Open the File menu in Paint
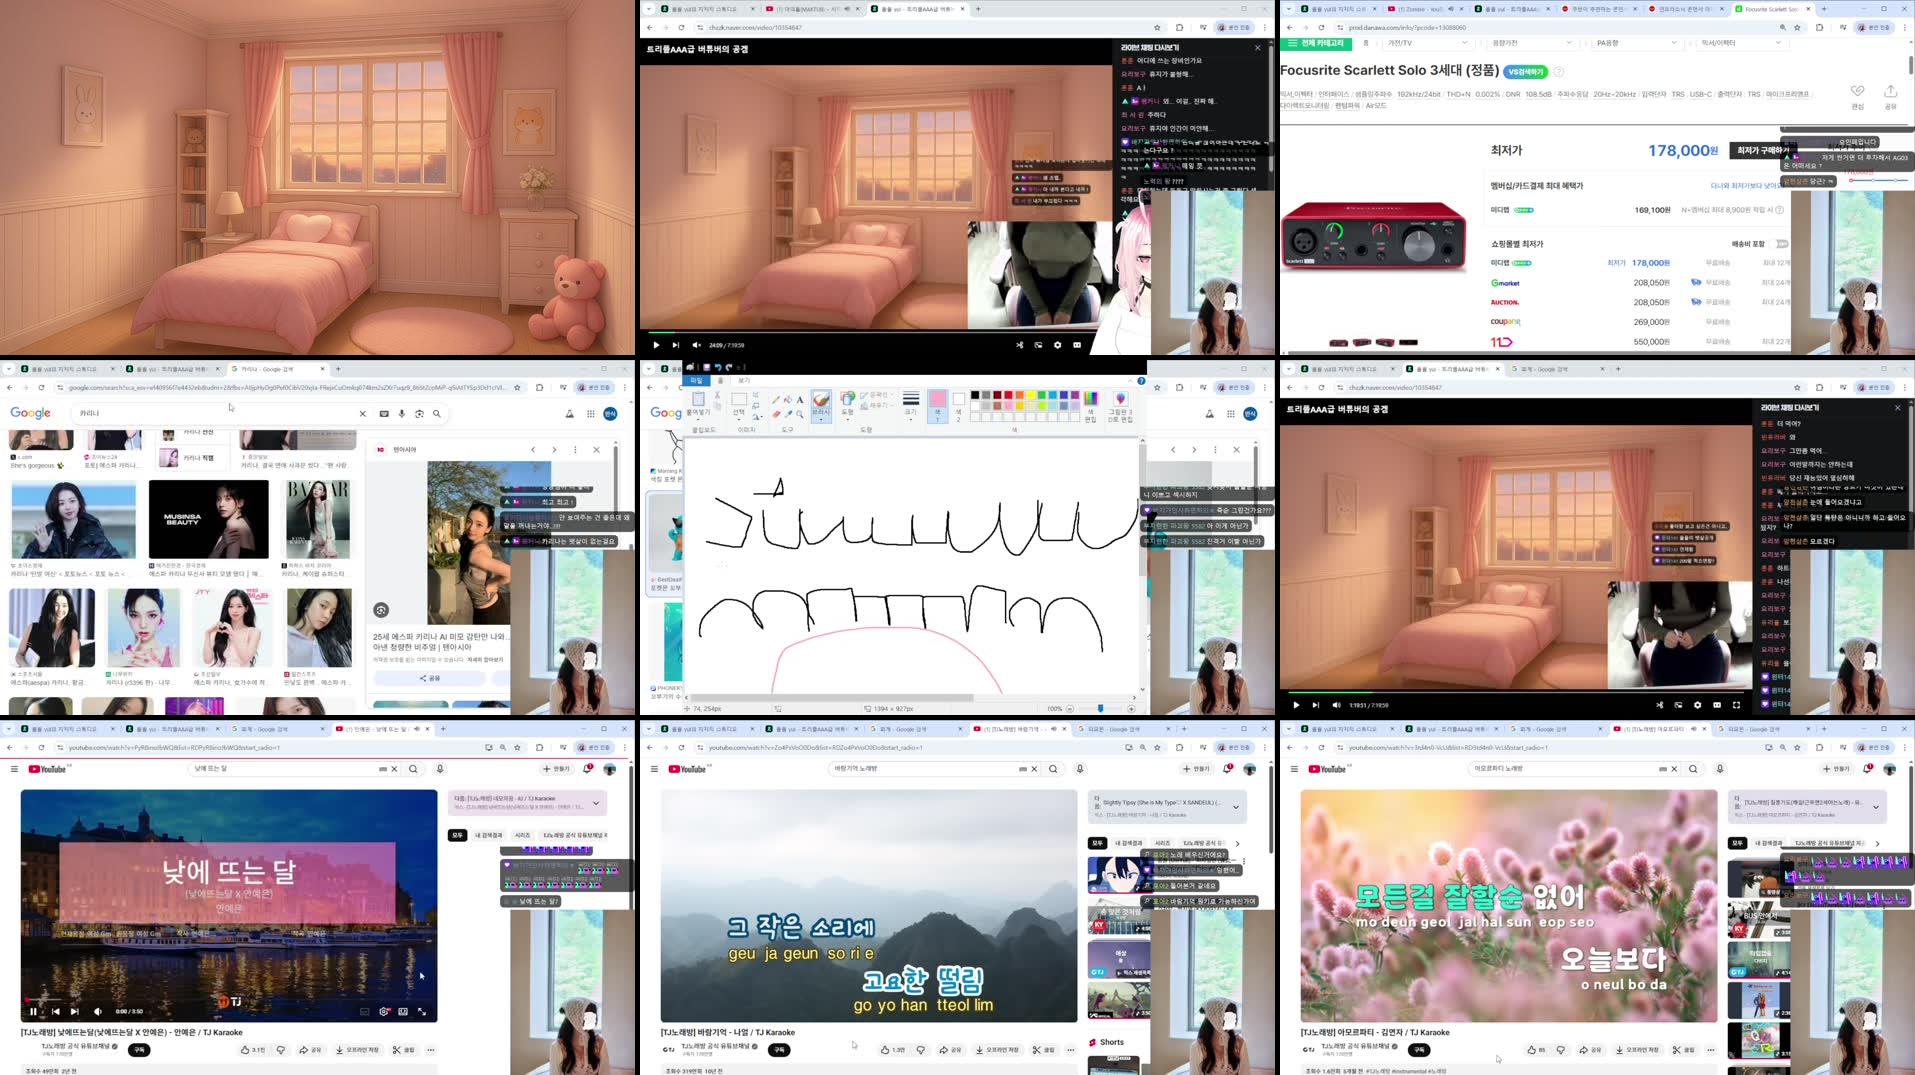This screenshot has height=1075, width=1915. point(697,380)
